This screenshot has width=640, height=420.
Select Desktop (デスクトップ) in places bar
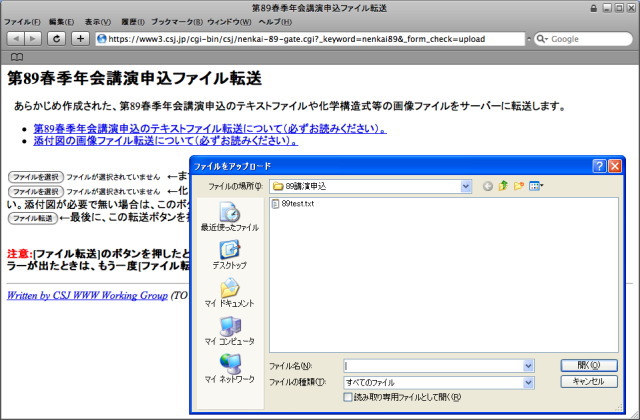point(229,254)
